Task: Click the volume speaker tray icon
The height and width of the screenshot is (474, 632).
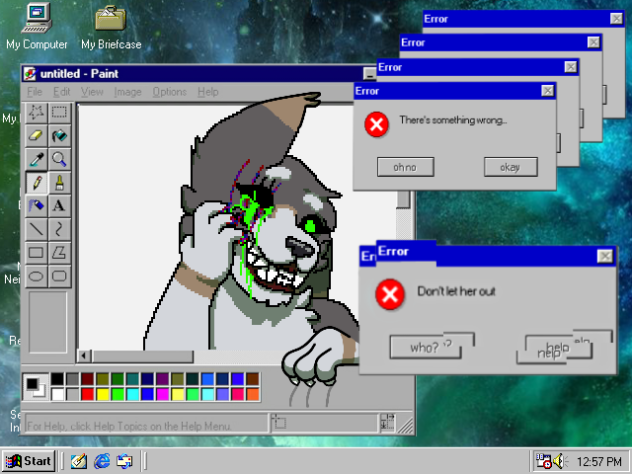Action: [560, 461]
